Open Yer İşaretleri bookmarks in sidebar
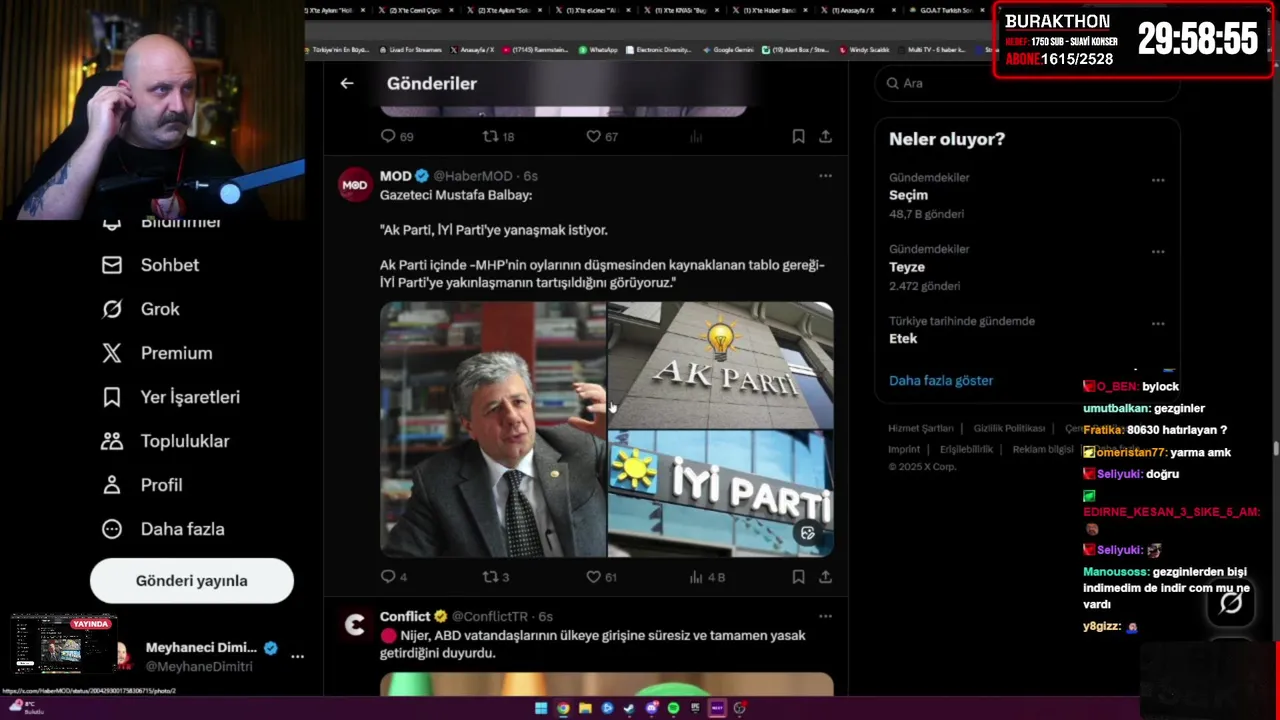 (x=171, y=397)
